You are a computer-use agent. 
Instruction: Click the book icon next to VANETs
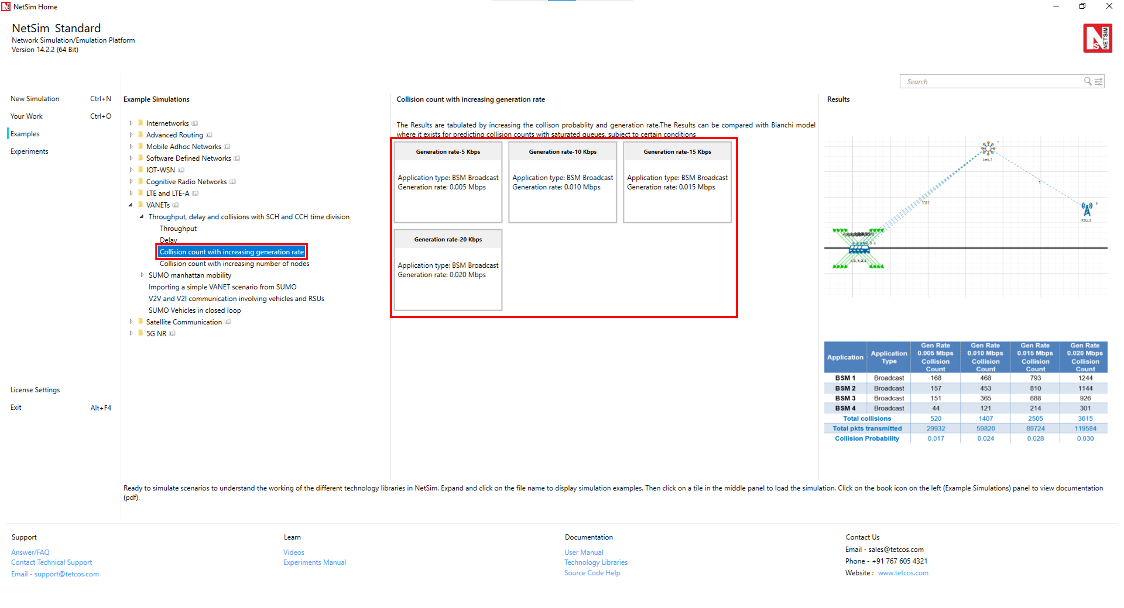pos(175,205)
